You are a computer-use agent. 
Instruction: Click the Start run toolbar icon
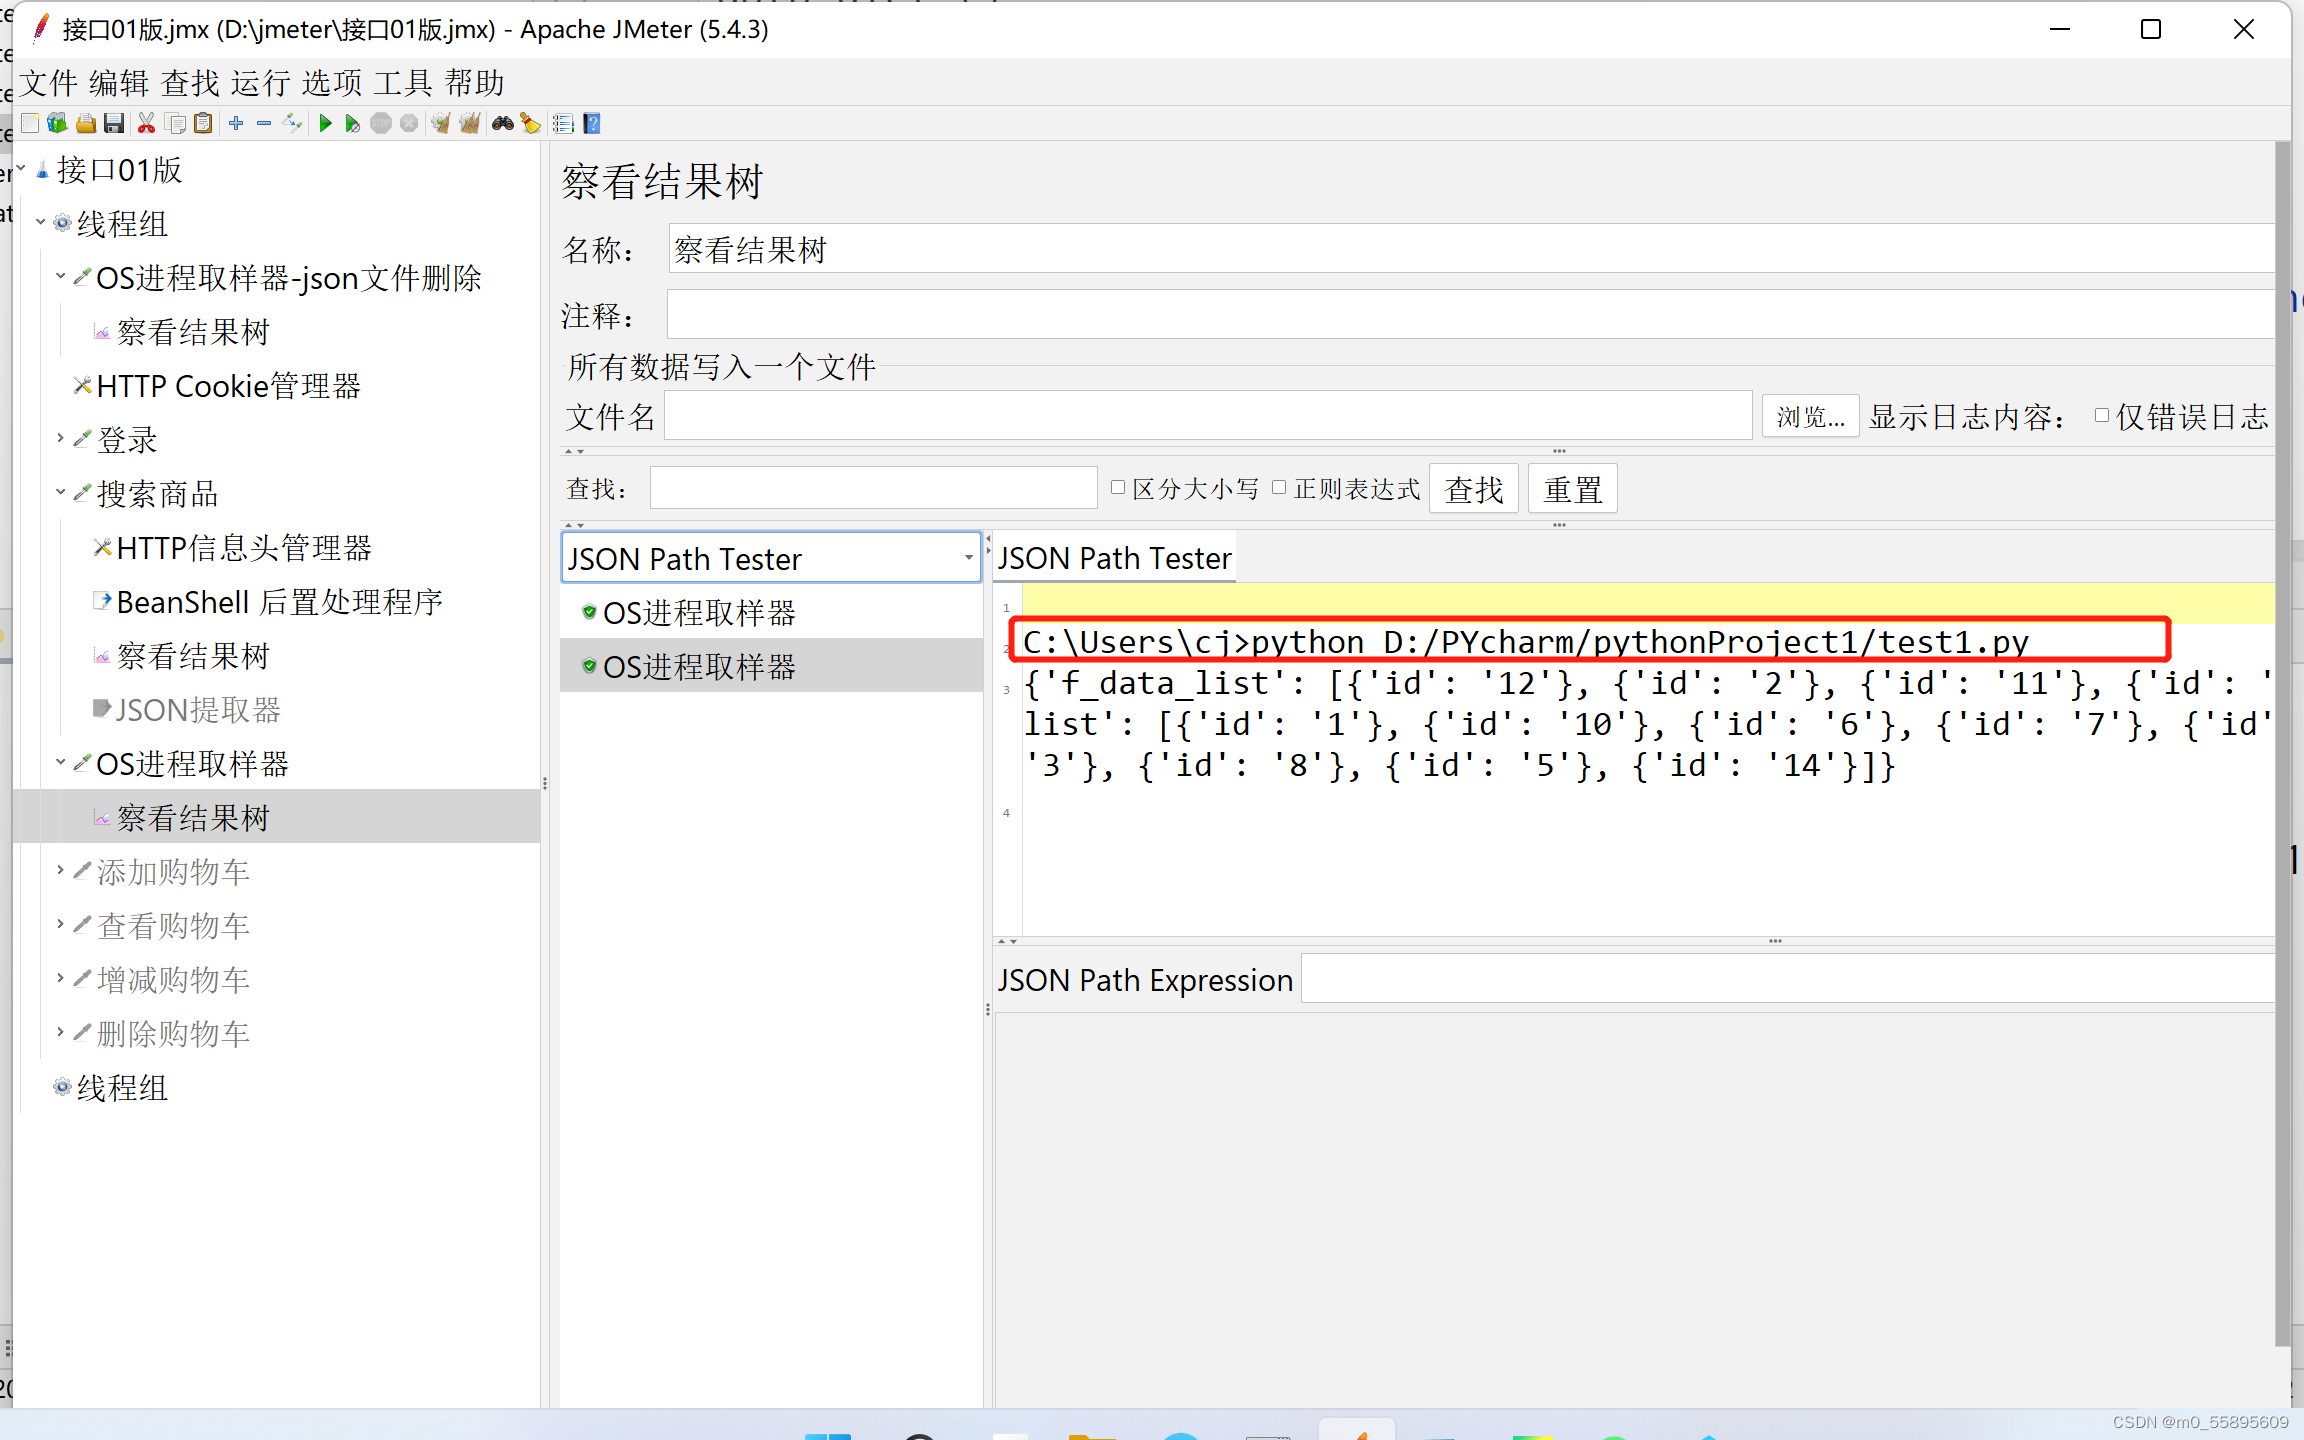(325, 123)
